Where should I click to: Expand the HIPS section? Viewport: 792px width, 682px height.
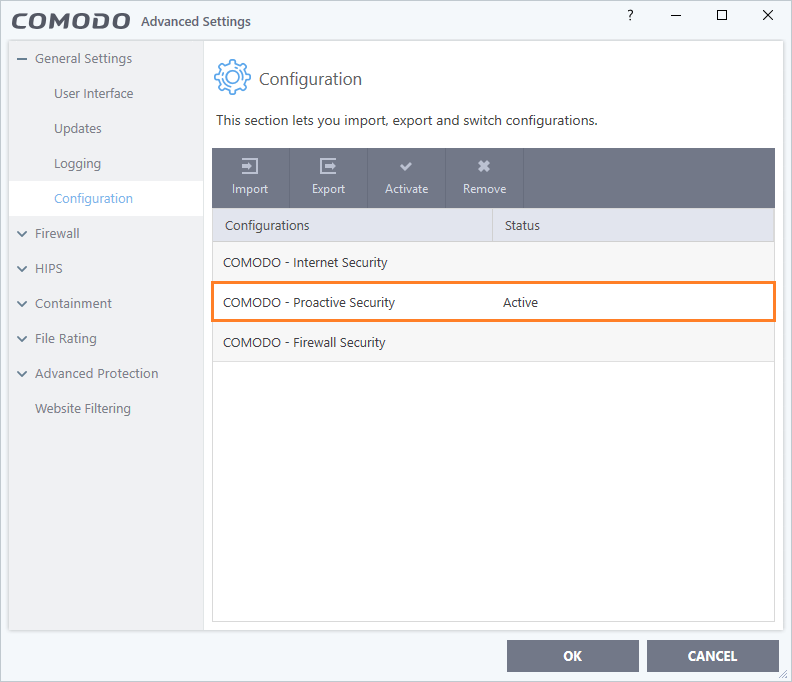[22, 269]
